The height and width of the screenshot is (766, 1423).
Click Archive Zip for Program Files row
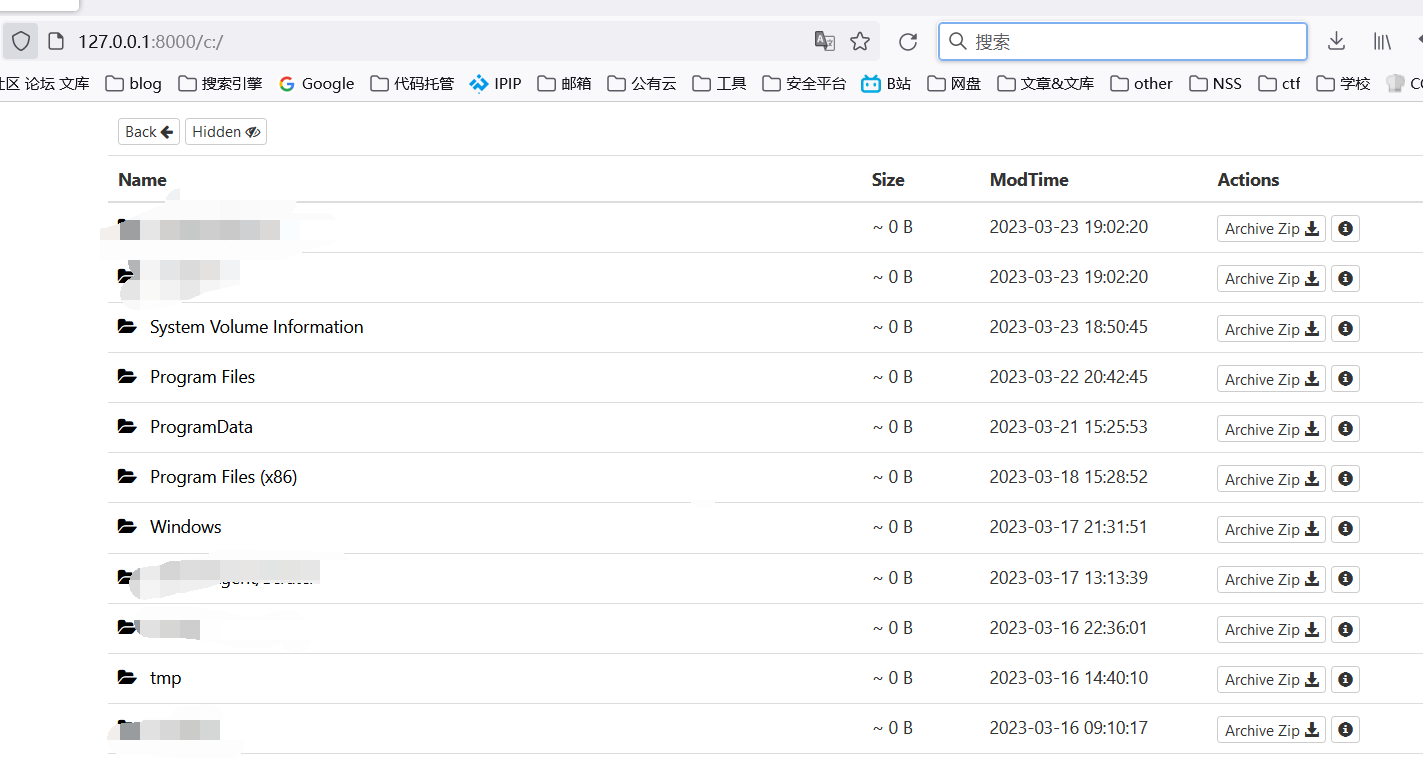1271,379
